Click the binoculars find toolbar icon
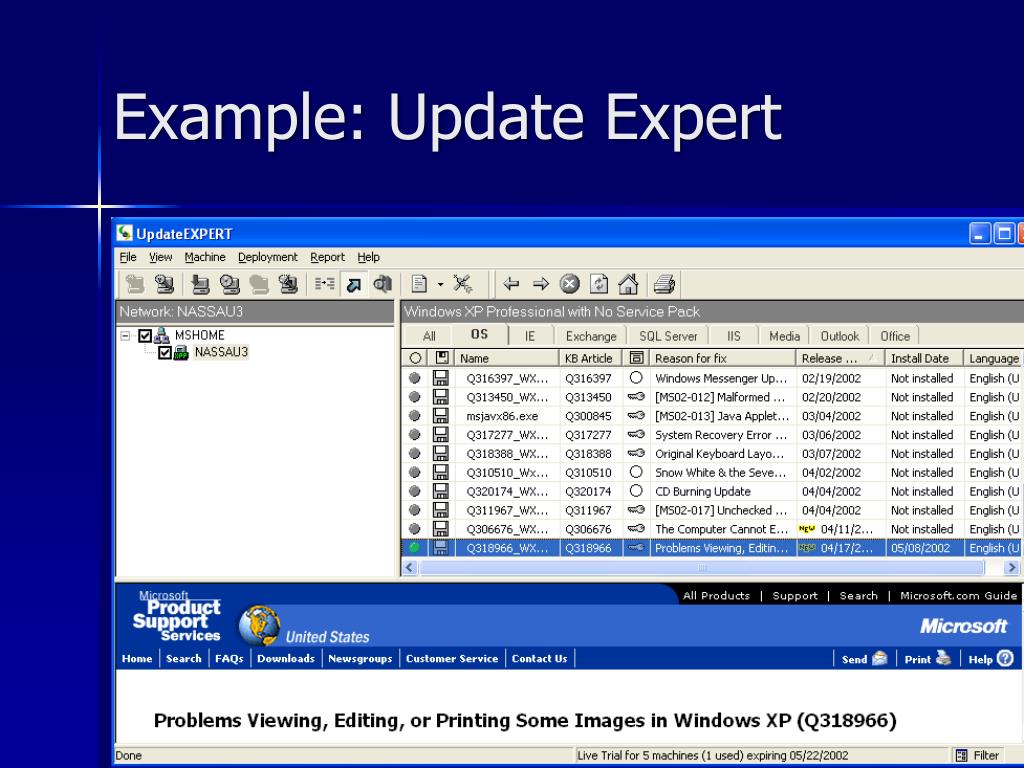The height and width of the screenshot is (768, 1024). [x=382, y=284]
